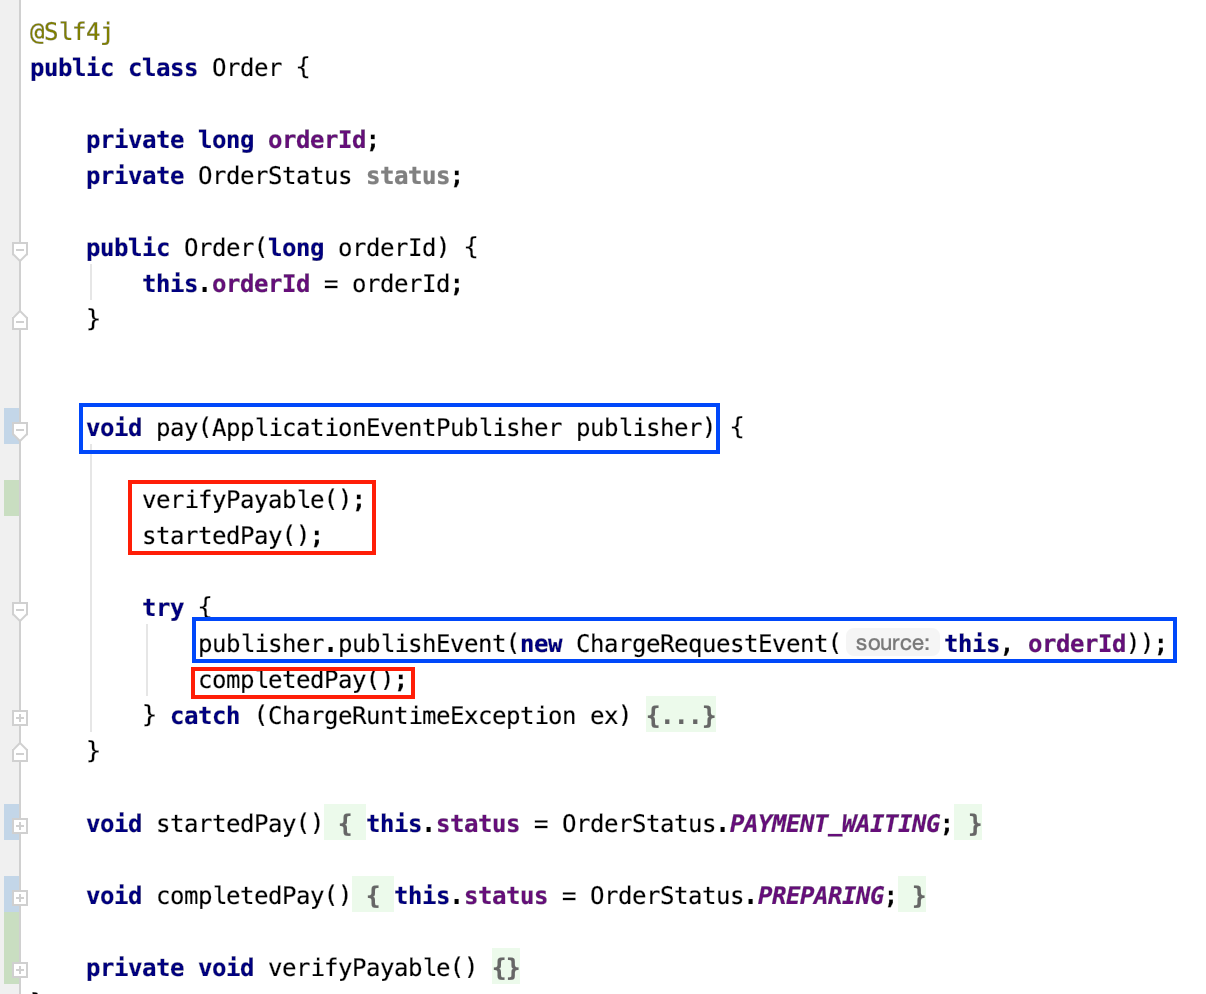
Task: Click the @Slf4j annotation
Action: (x=71, y=32)
